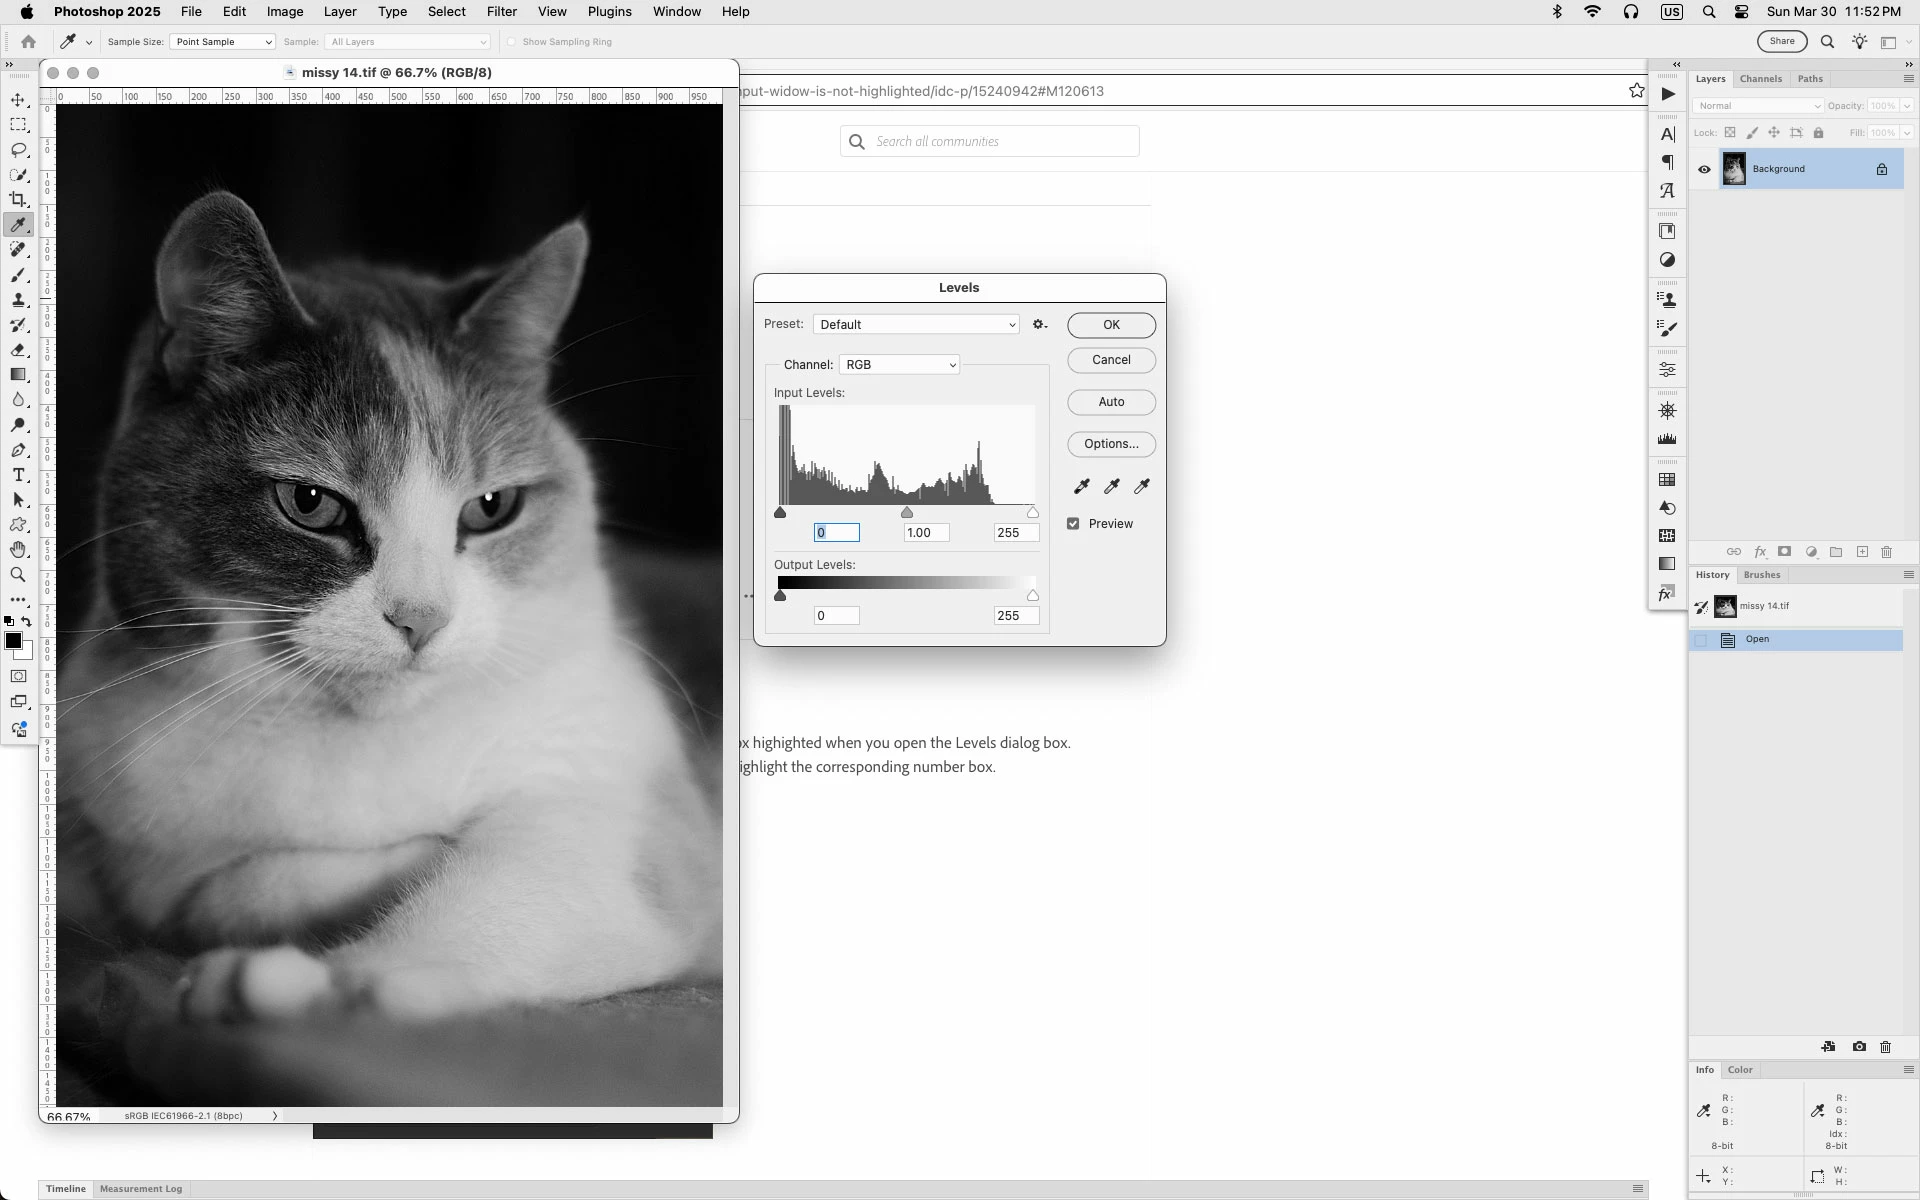Open the Channel dropdown set to RGB

click(899, 365)
